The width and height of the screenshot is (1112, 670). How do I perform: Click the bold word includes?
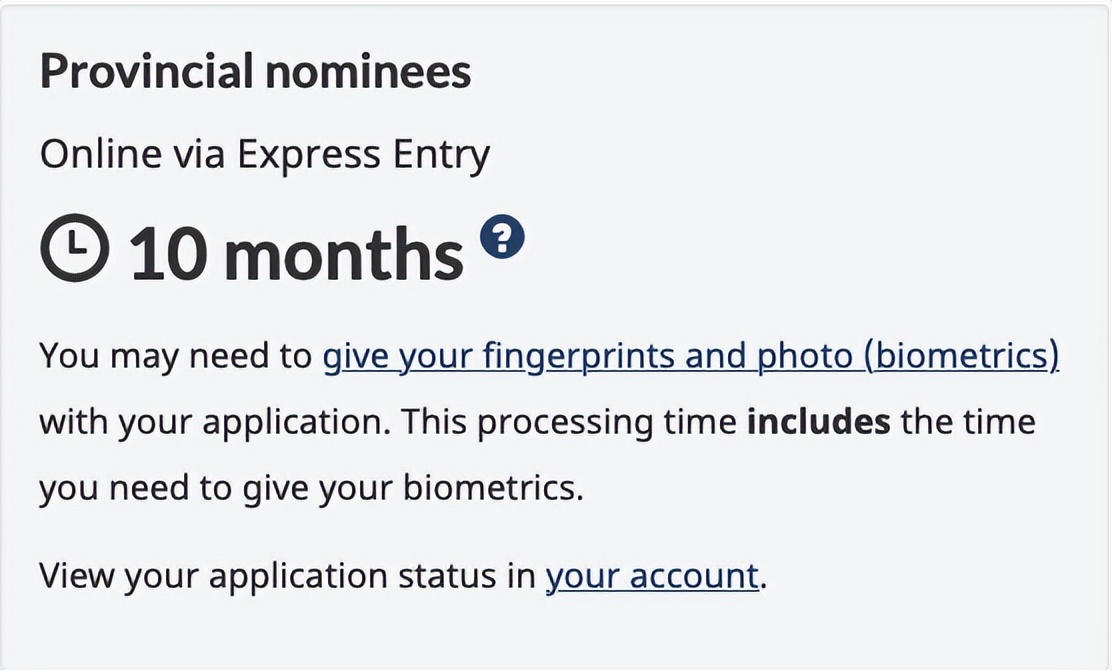(819, 421)
